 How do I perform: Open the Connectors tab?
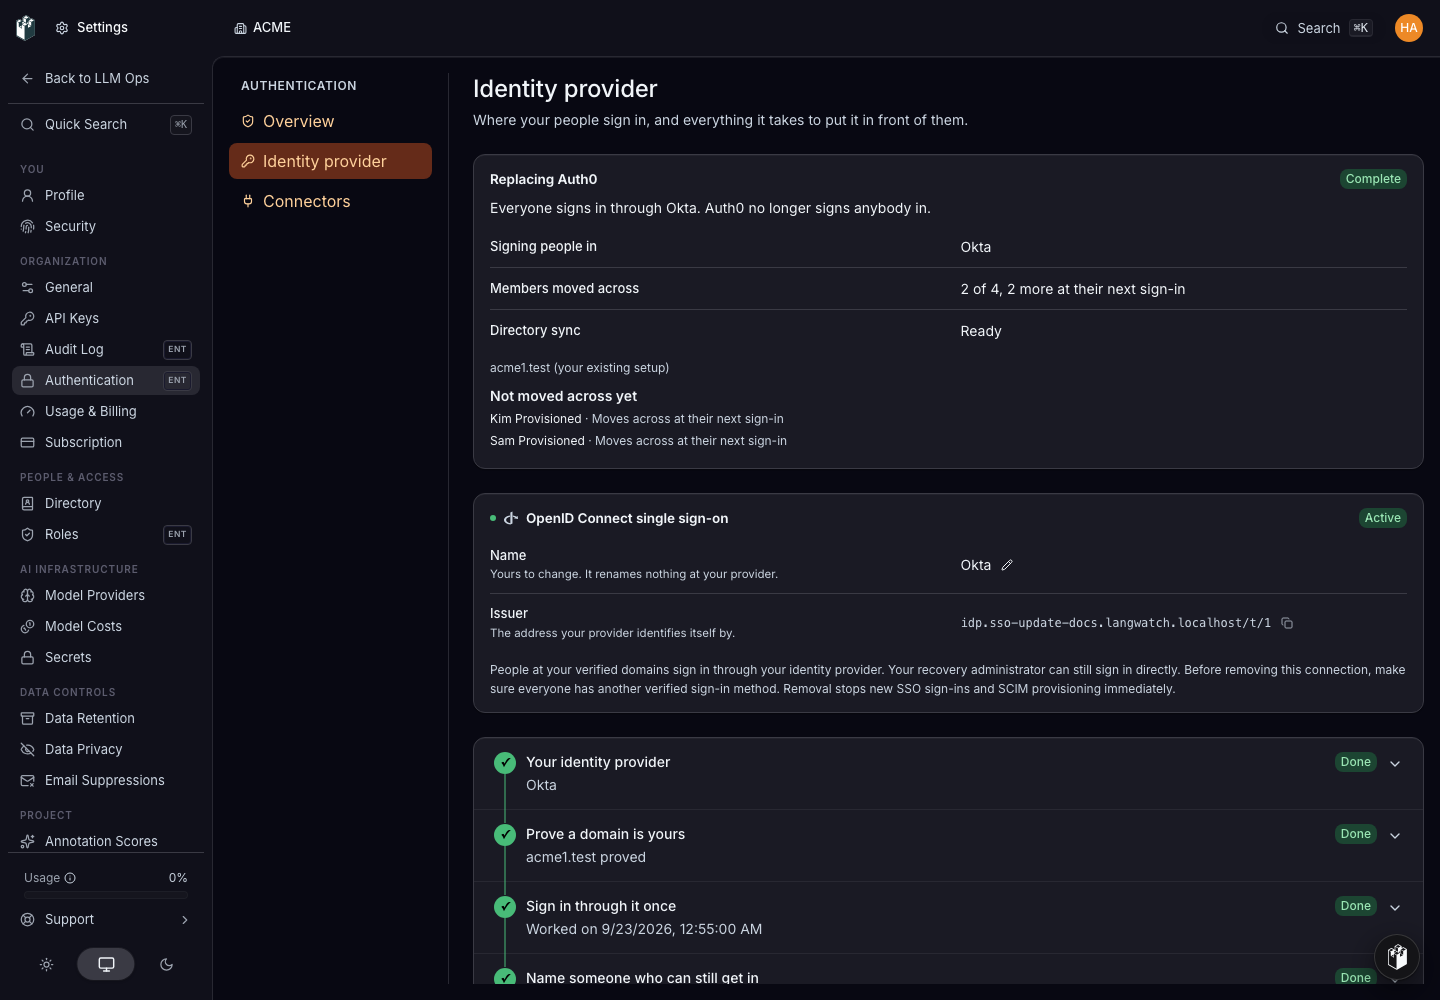tap(330, 201)
